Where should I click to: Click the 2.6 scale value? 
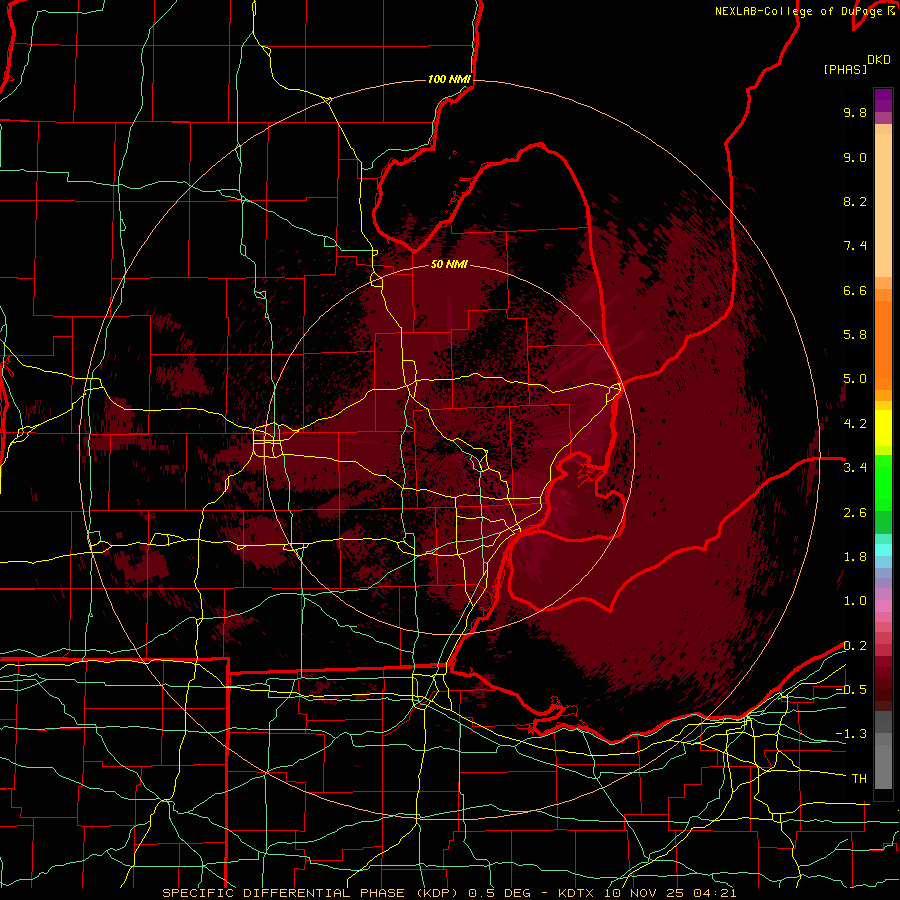(855, 513)
